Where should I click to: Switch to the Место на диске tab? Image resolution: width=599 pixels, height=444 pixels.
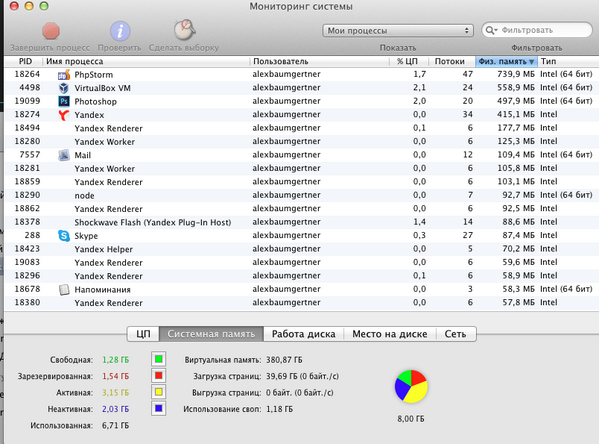(x=390, y=334)
